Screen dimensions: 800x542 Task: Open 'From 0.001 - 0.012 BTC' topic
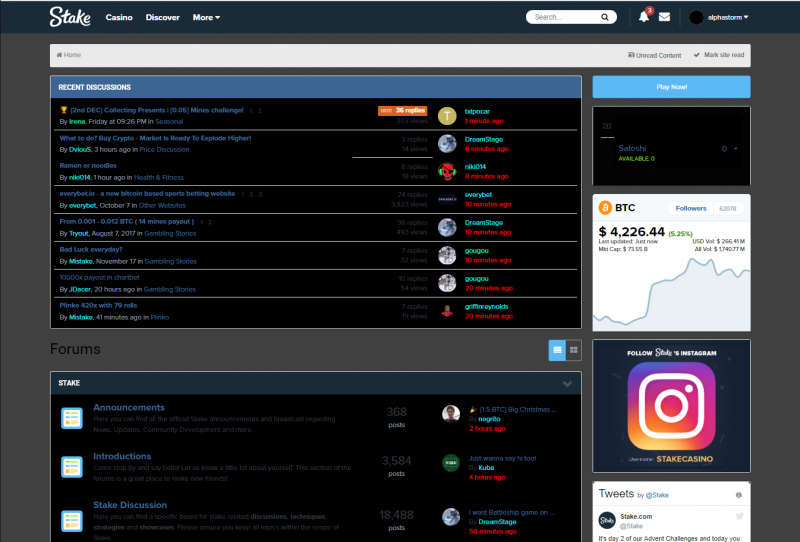click(127, 221)
